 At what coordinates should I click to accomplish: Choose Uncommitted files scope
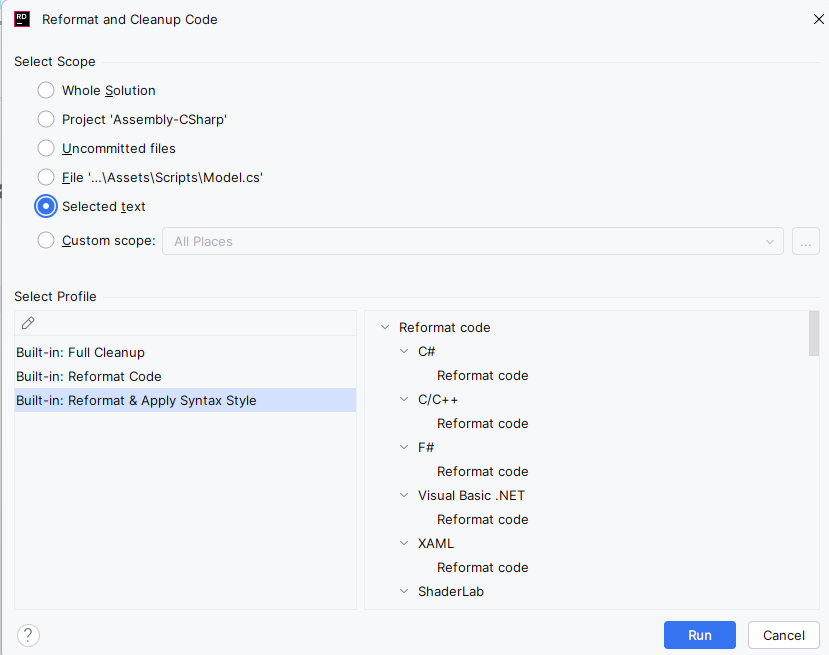click(x=45, y=148)
